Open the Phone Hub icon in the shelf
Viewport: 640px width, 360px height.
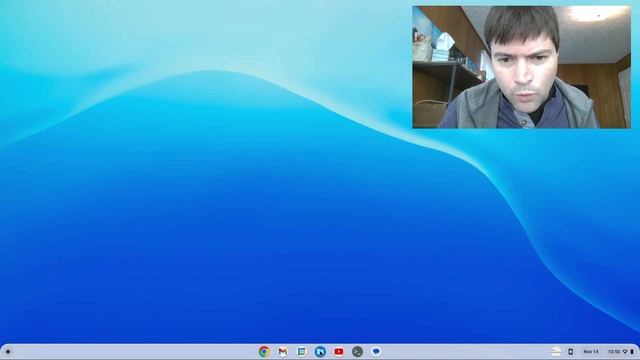click(x=571, y=351)
